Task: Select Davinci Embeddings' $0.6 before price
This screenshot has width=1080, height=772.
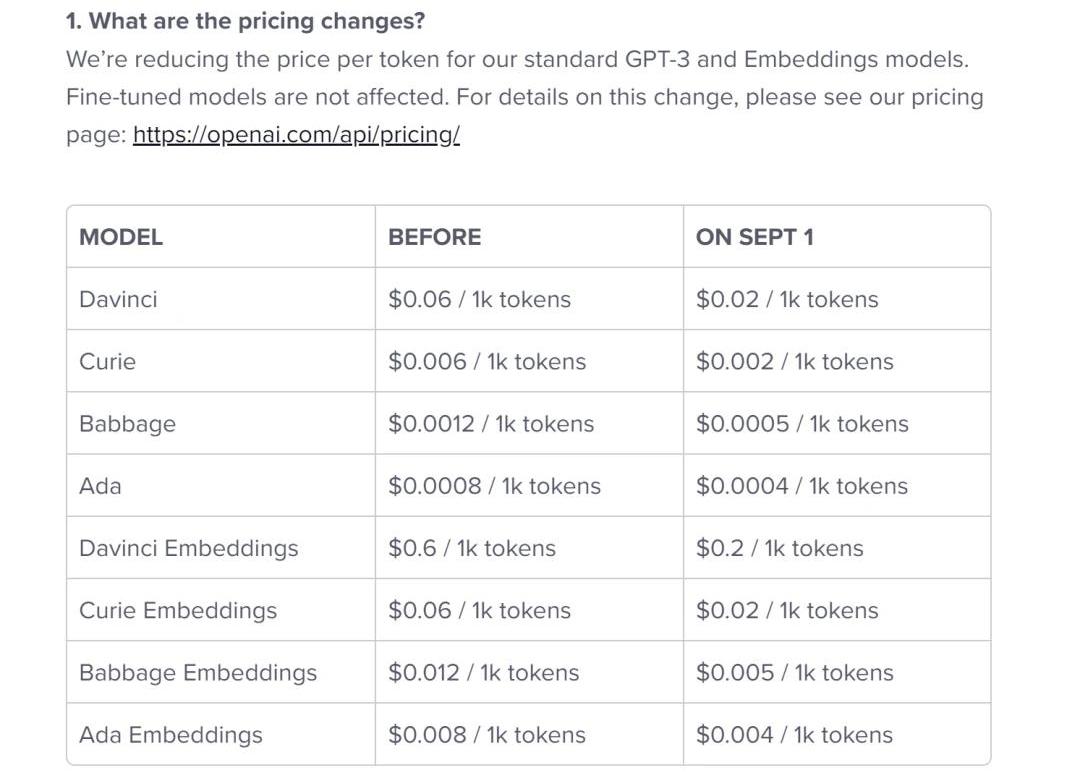Action: (x=472, y=548)
